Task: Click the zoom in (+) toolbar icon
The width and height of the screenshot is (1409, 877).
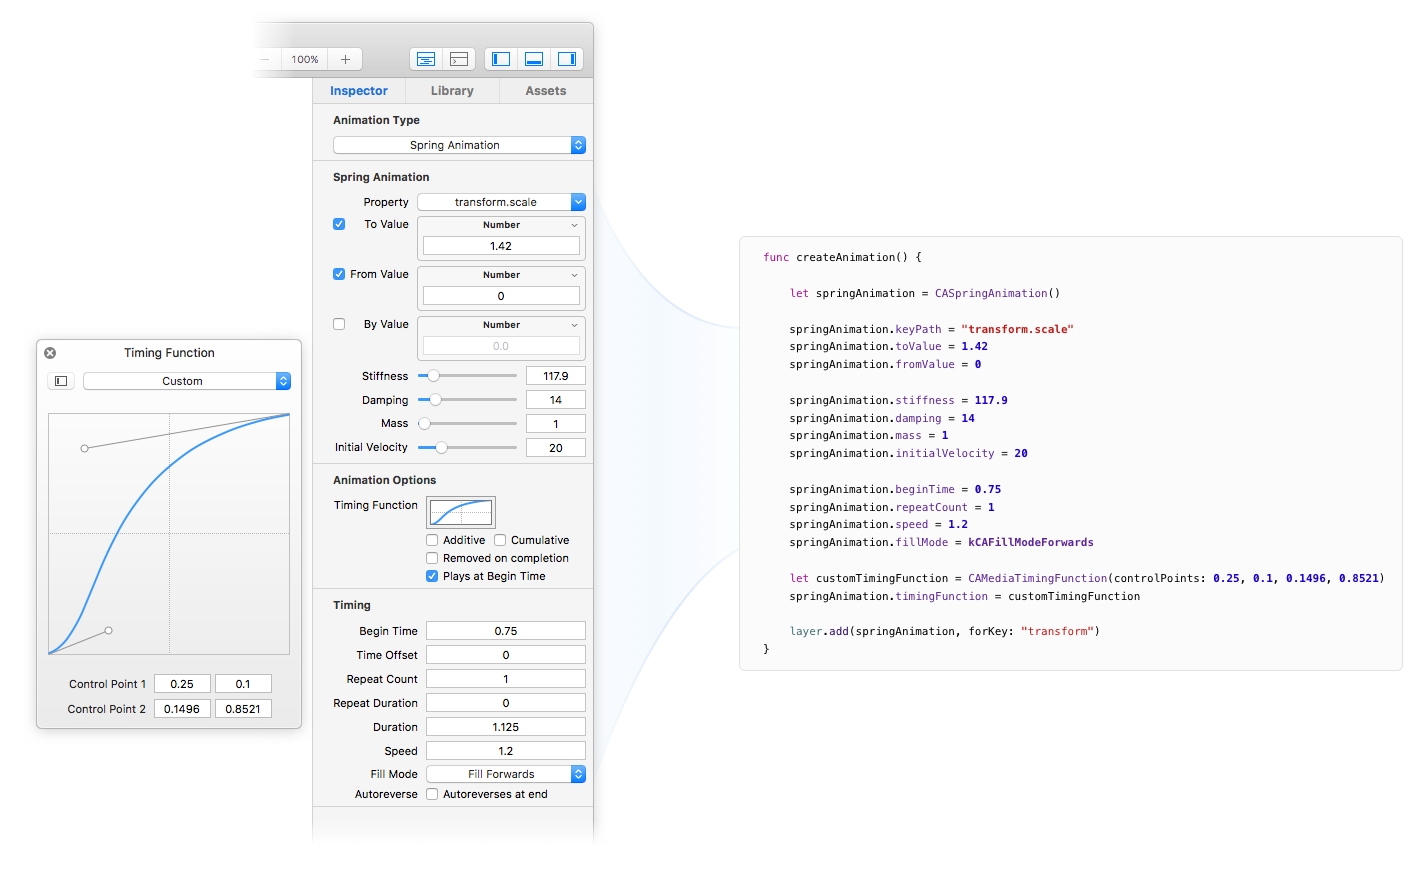Action: coord(344,59)
